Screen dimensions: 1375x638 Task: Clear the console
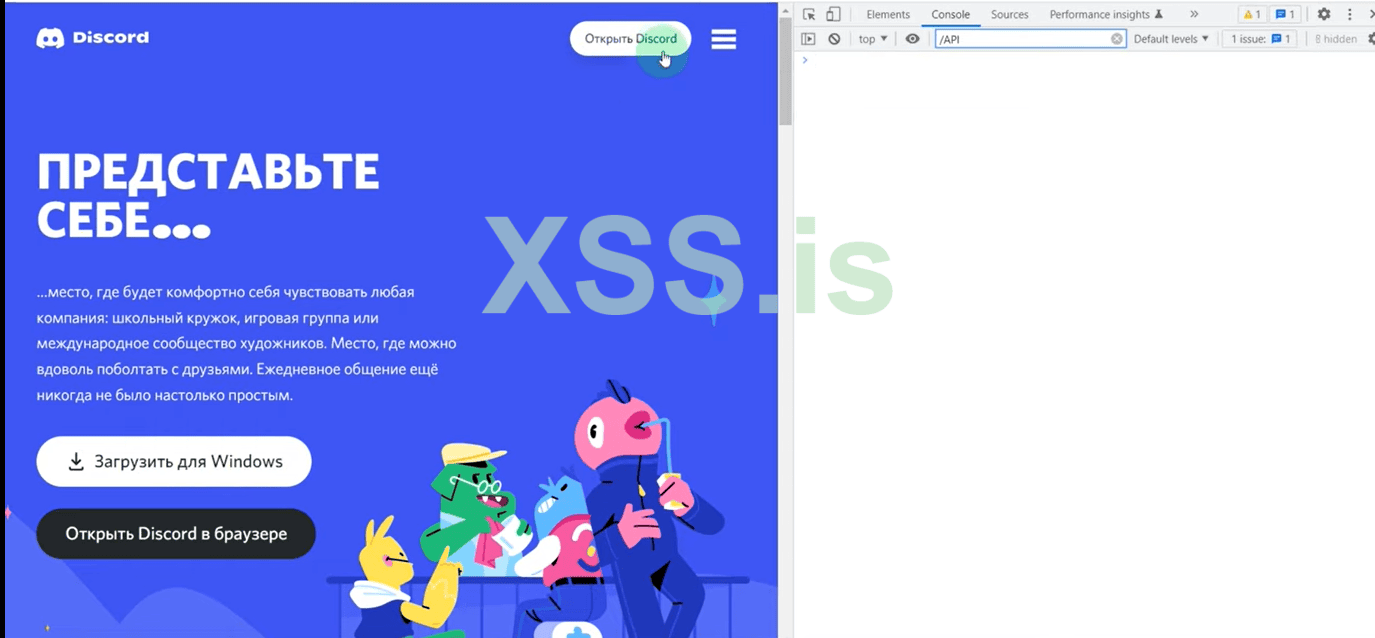pos(834,39)
